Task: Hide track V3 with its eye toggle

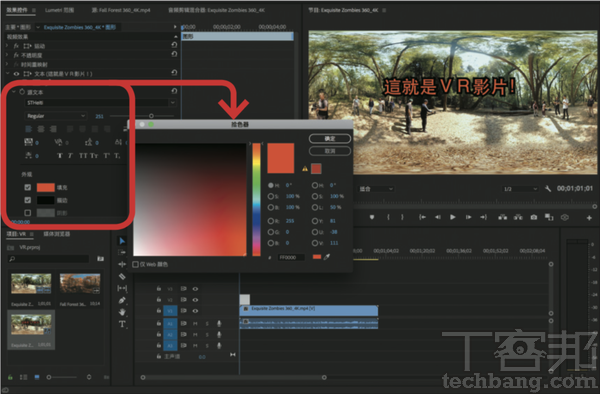Action: (195, 289)
